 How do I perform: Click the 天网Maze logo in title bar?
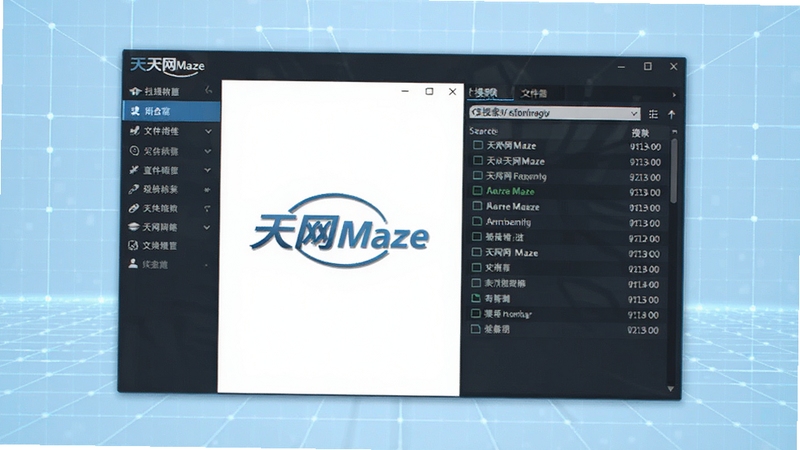[x=167, y=66]
